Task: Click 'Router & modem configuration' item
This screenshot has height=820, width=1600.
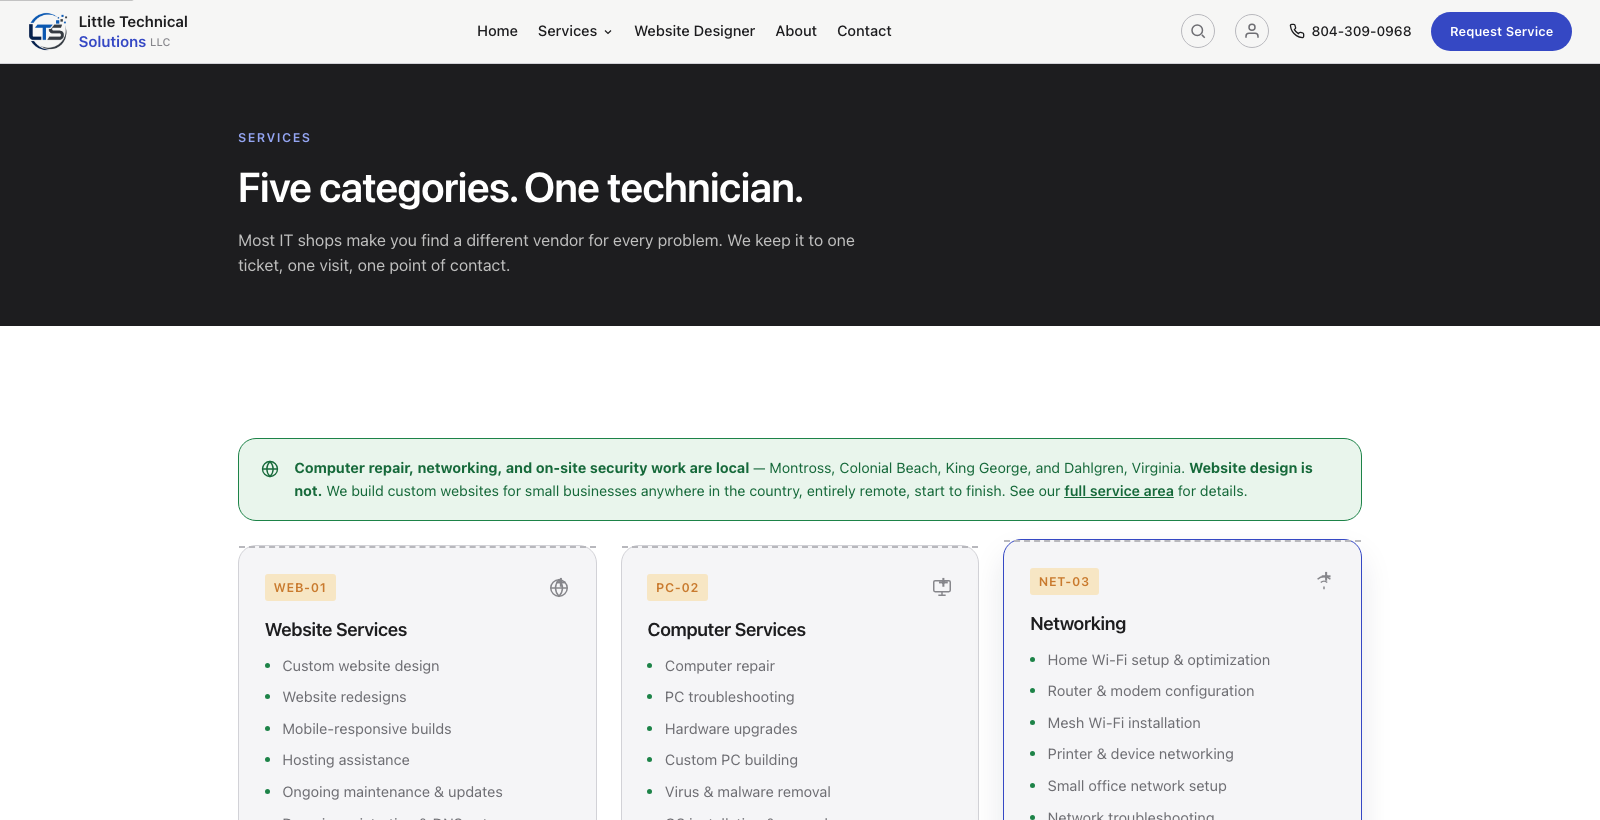Action: 1150,691
